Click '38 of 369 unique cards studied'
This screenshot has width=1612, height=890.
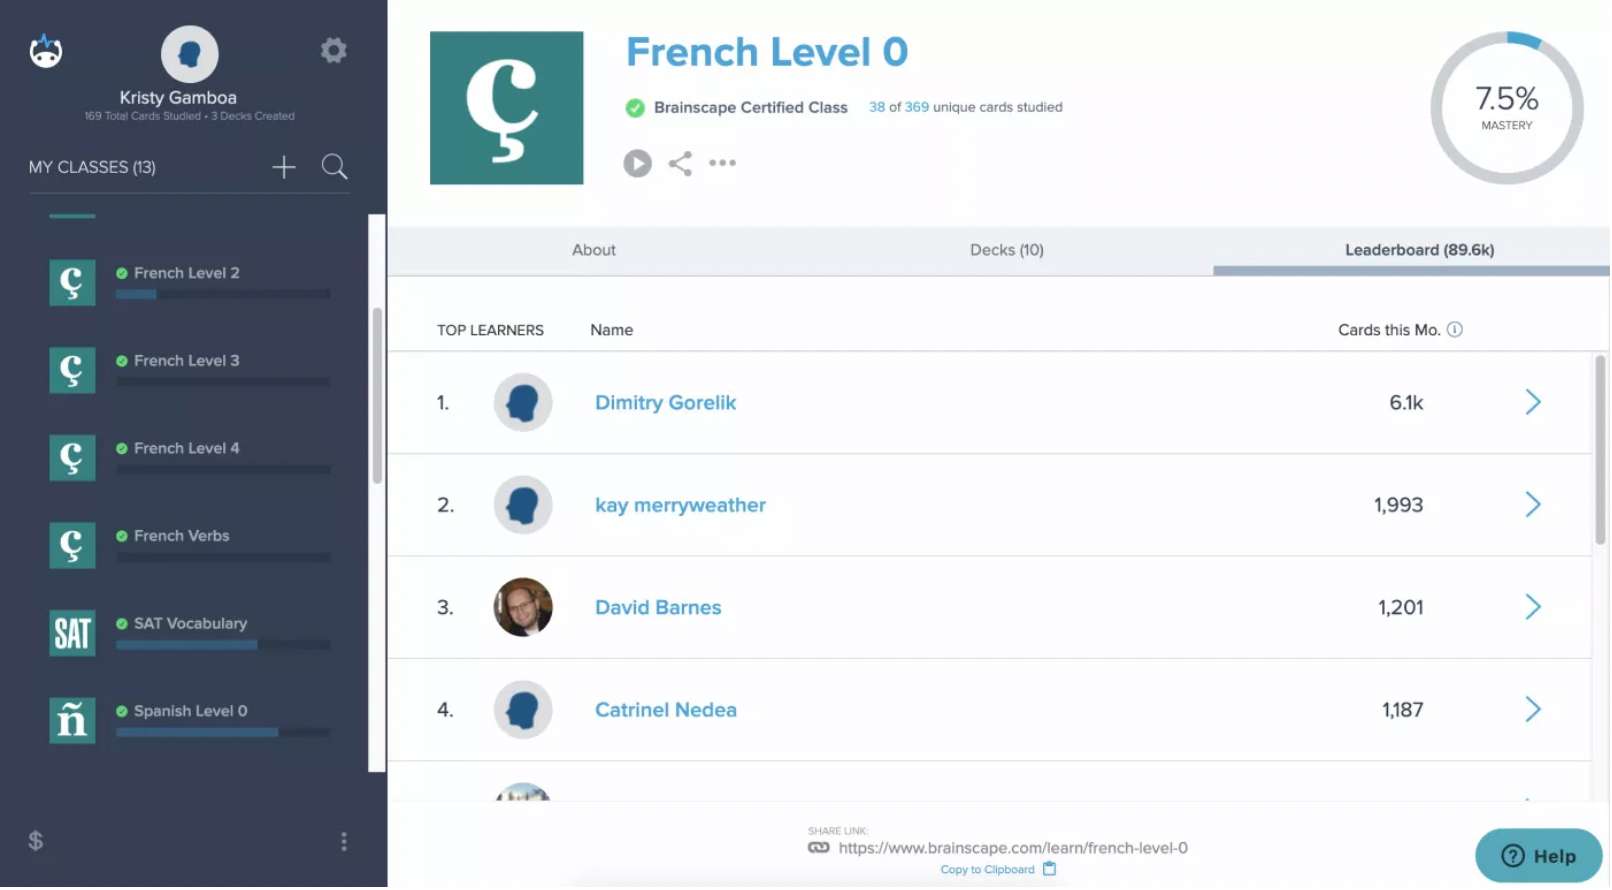coord(965,107)
